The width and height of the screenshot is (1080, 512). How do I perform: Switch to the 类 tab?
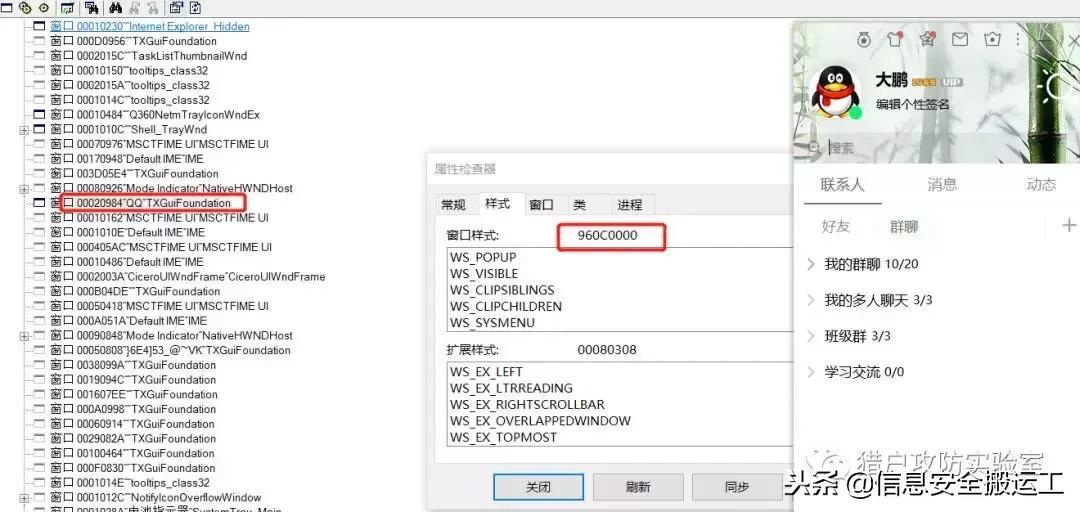(x=580, y=205)
